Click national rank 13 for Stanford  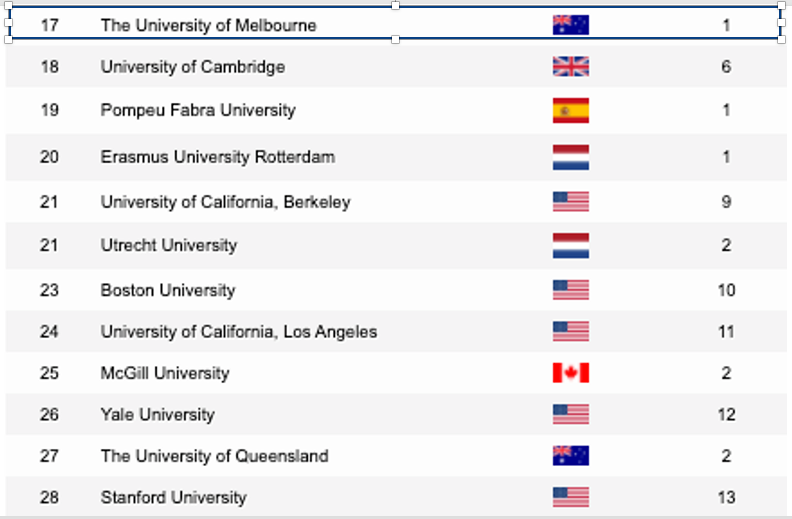[x=726, y=497]
